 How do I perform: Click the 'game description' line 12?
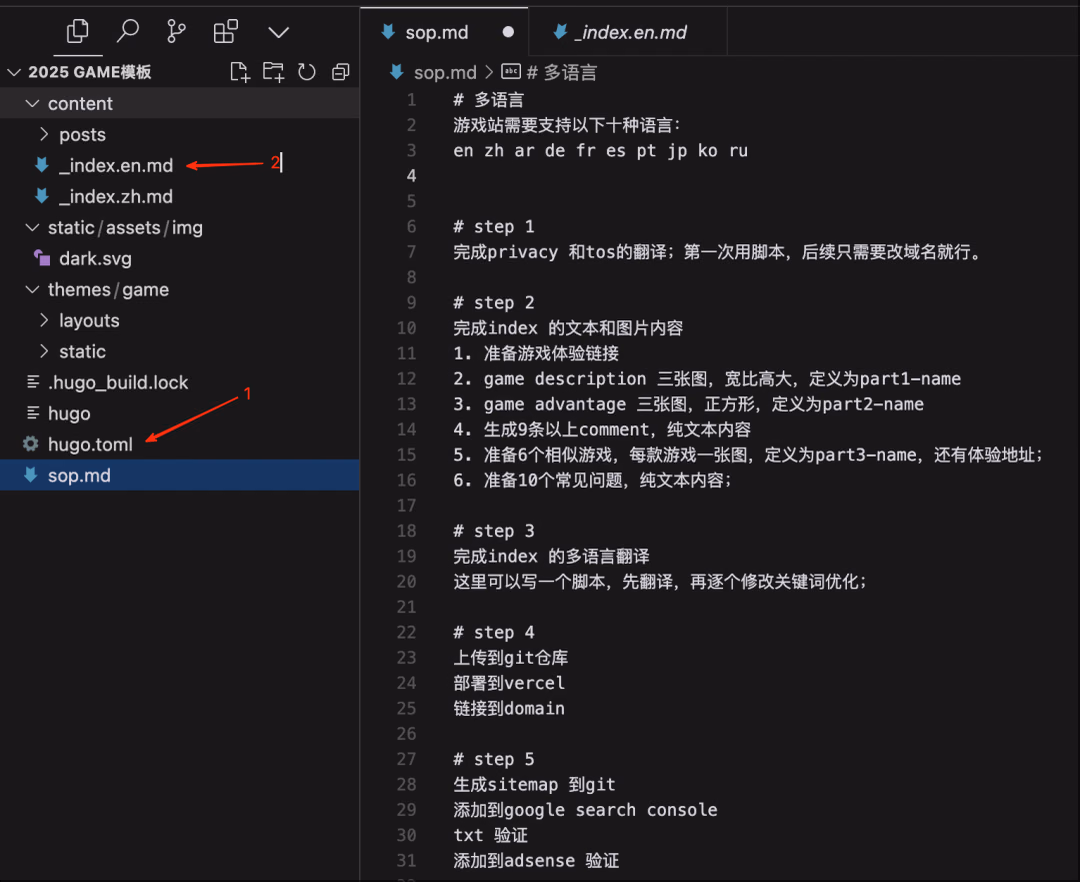[707, 379]
